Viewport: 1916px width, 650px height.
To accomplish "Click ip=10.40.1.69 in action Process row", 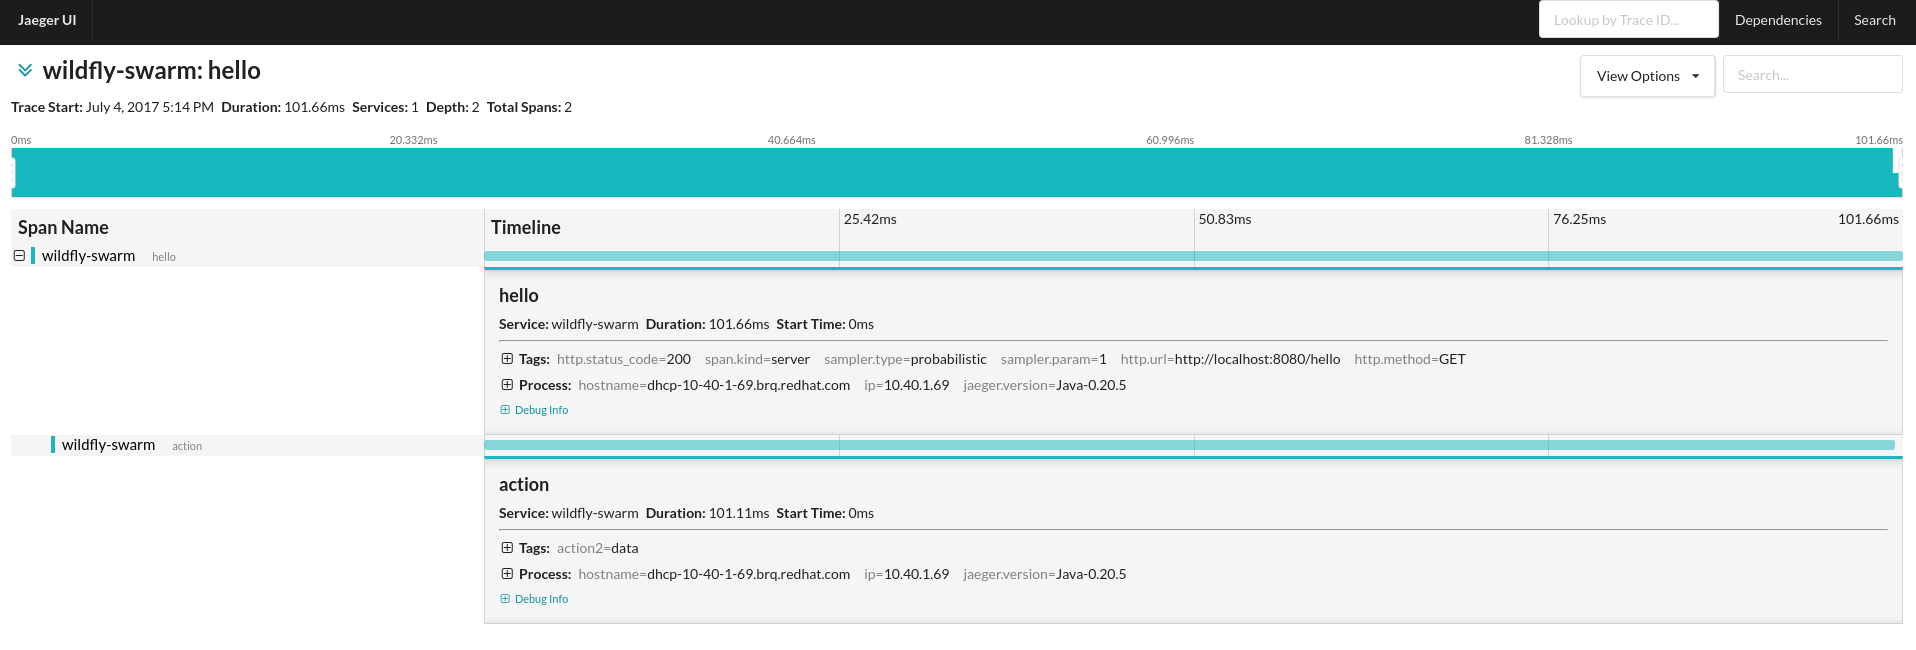I will (x=907, y=574).
